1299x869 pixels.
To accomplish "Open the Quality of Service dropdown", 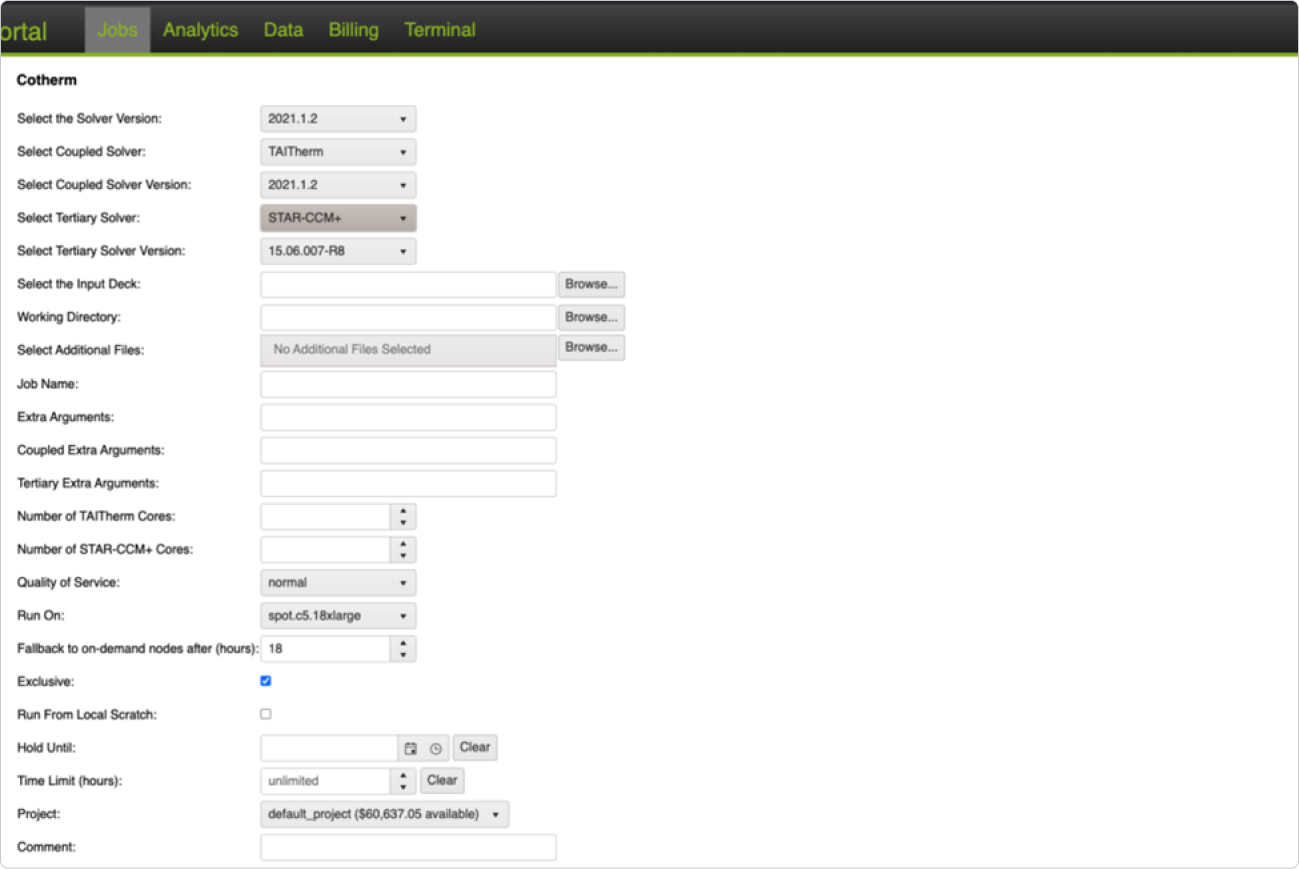I will (338, 582).
